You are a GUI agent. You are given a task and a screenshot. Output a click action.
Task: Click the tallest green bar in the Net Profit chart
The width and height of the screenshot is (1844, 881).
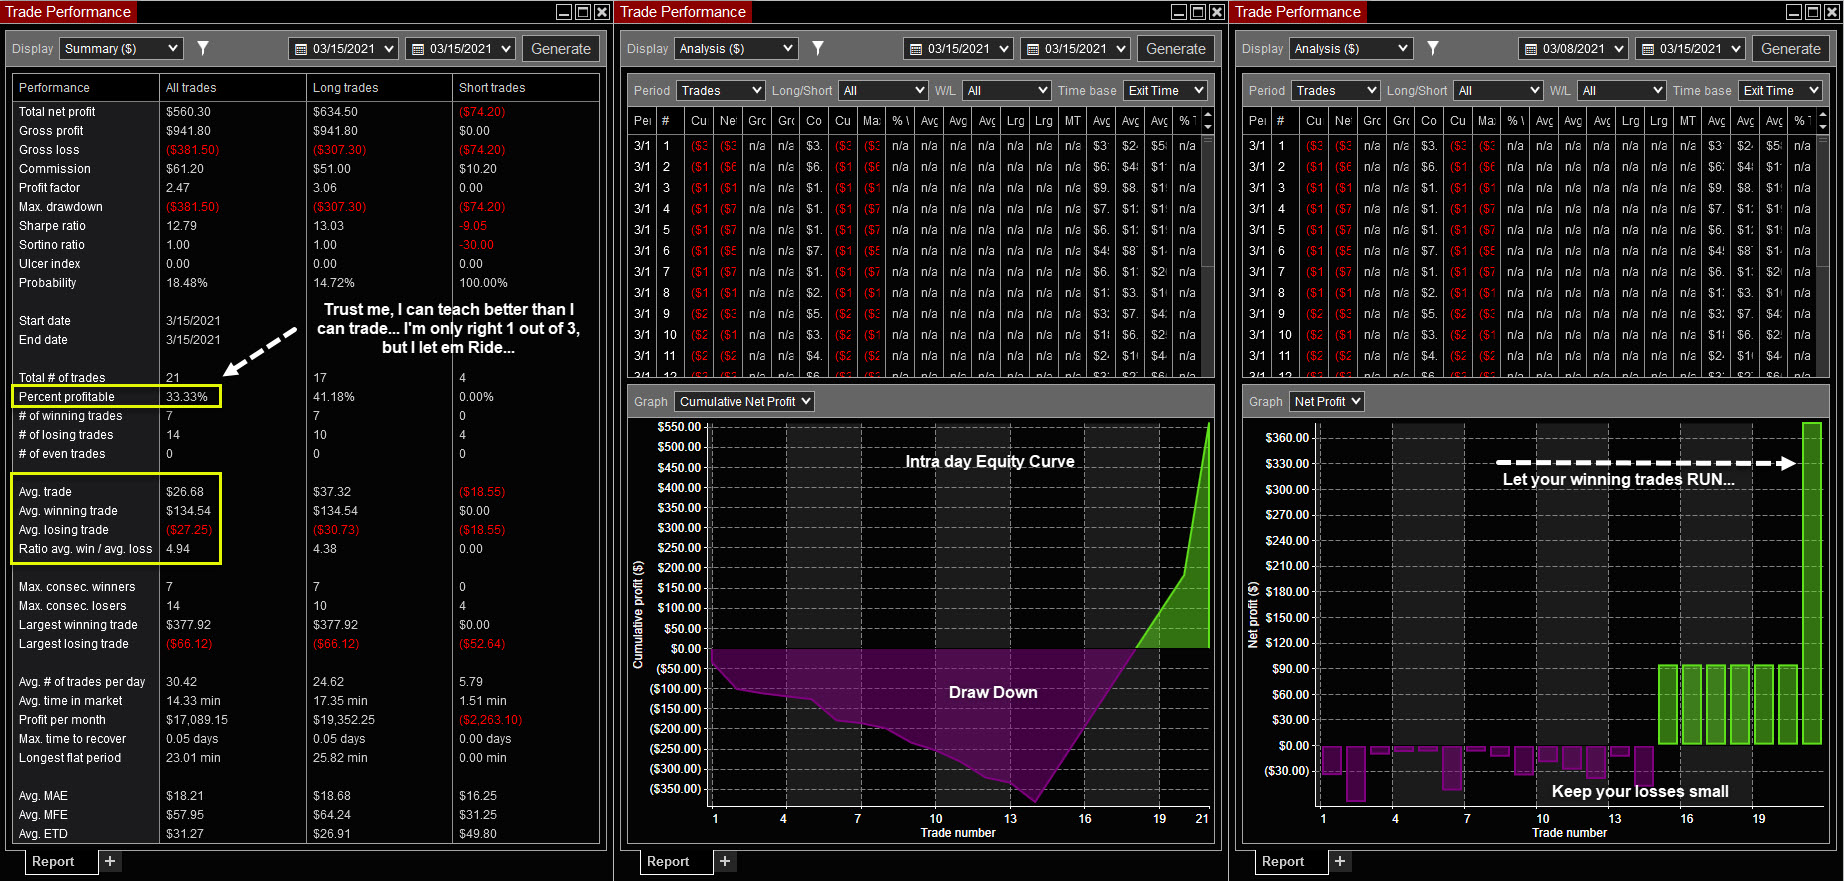click(1811, 583)
